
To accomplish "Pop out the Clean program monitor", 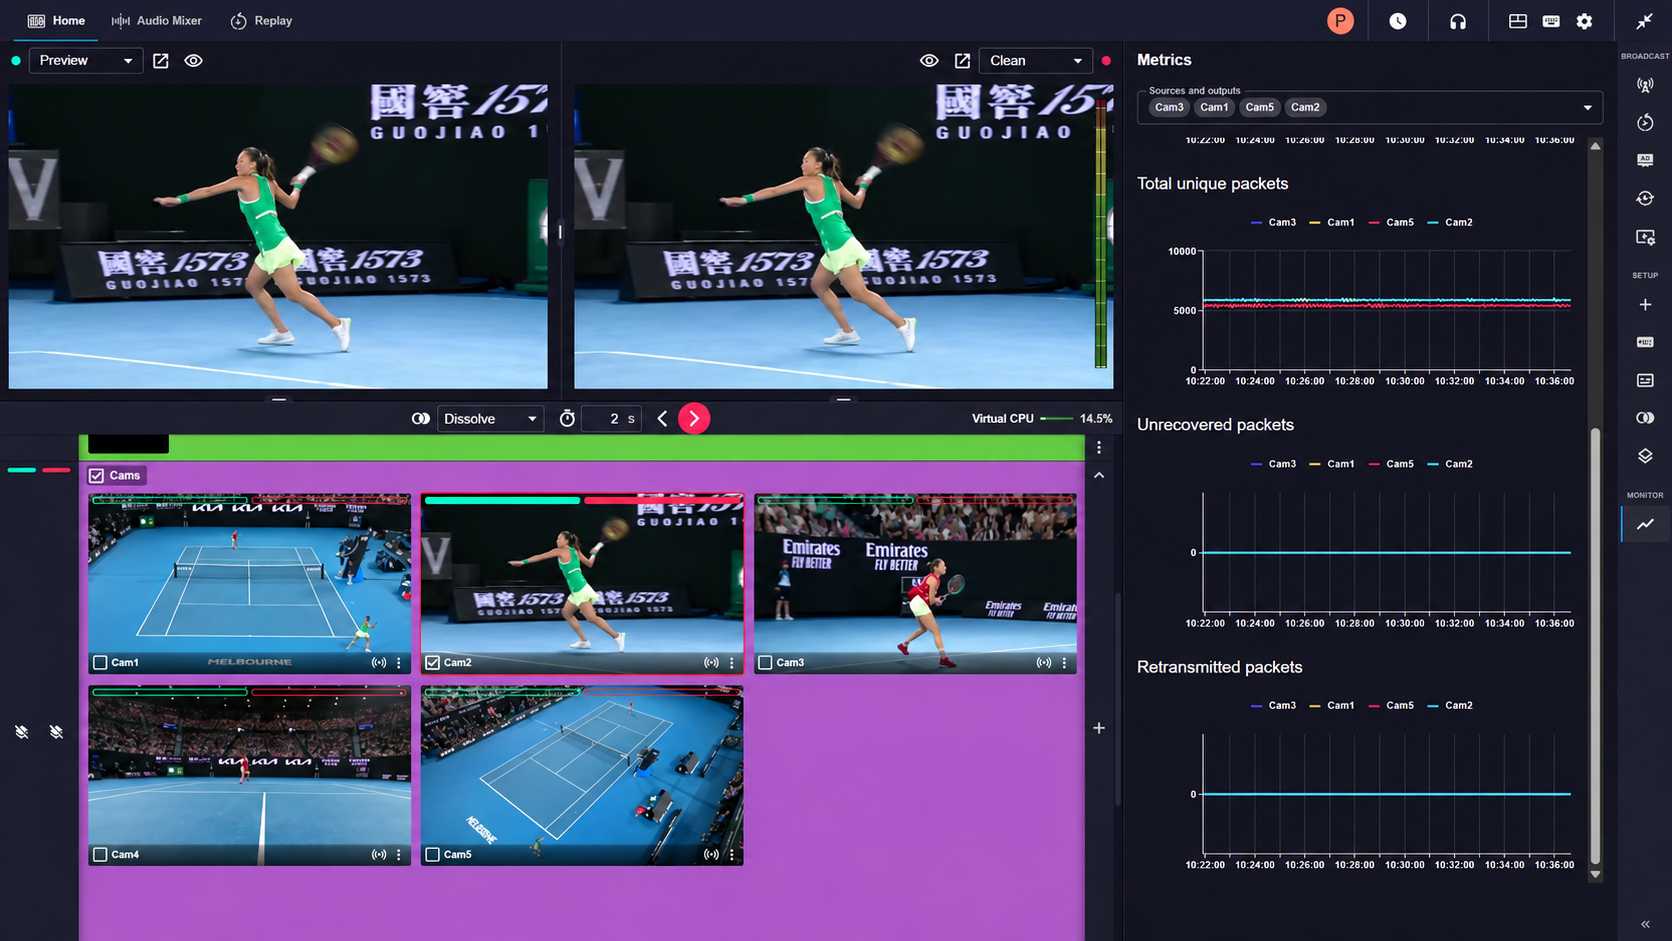I will pos(962,61).
